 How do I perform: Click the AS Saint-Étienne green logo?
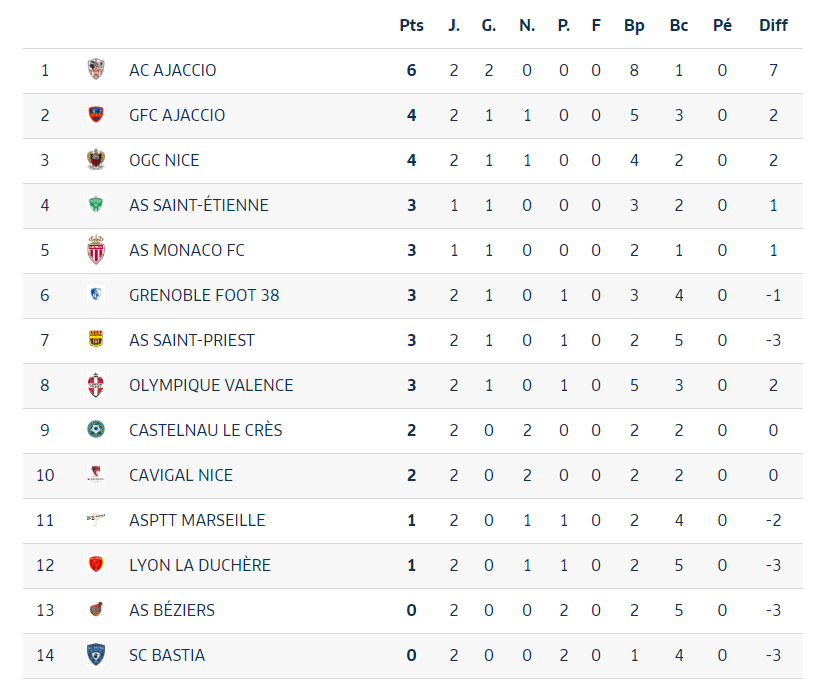click(96, 205)
